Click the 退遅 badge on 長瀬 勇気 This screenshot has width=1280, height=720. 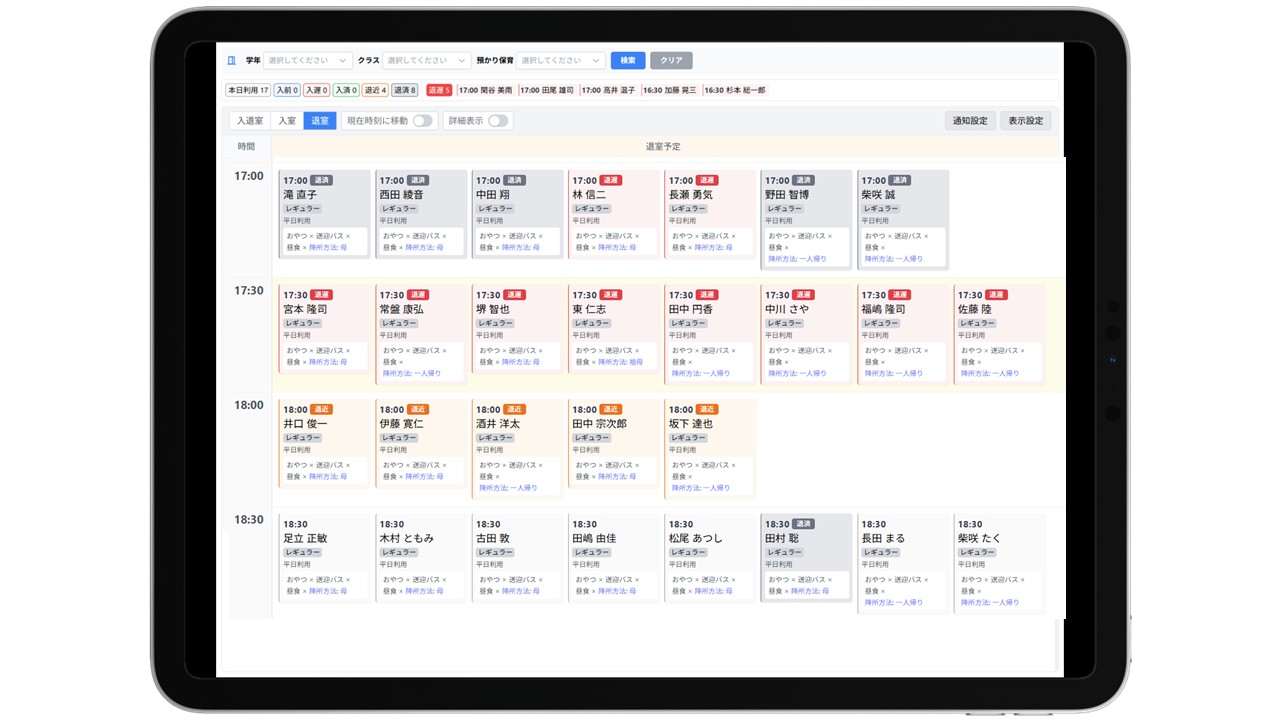click(x=707, y=180)
